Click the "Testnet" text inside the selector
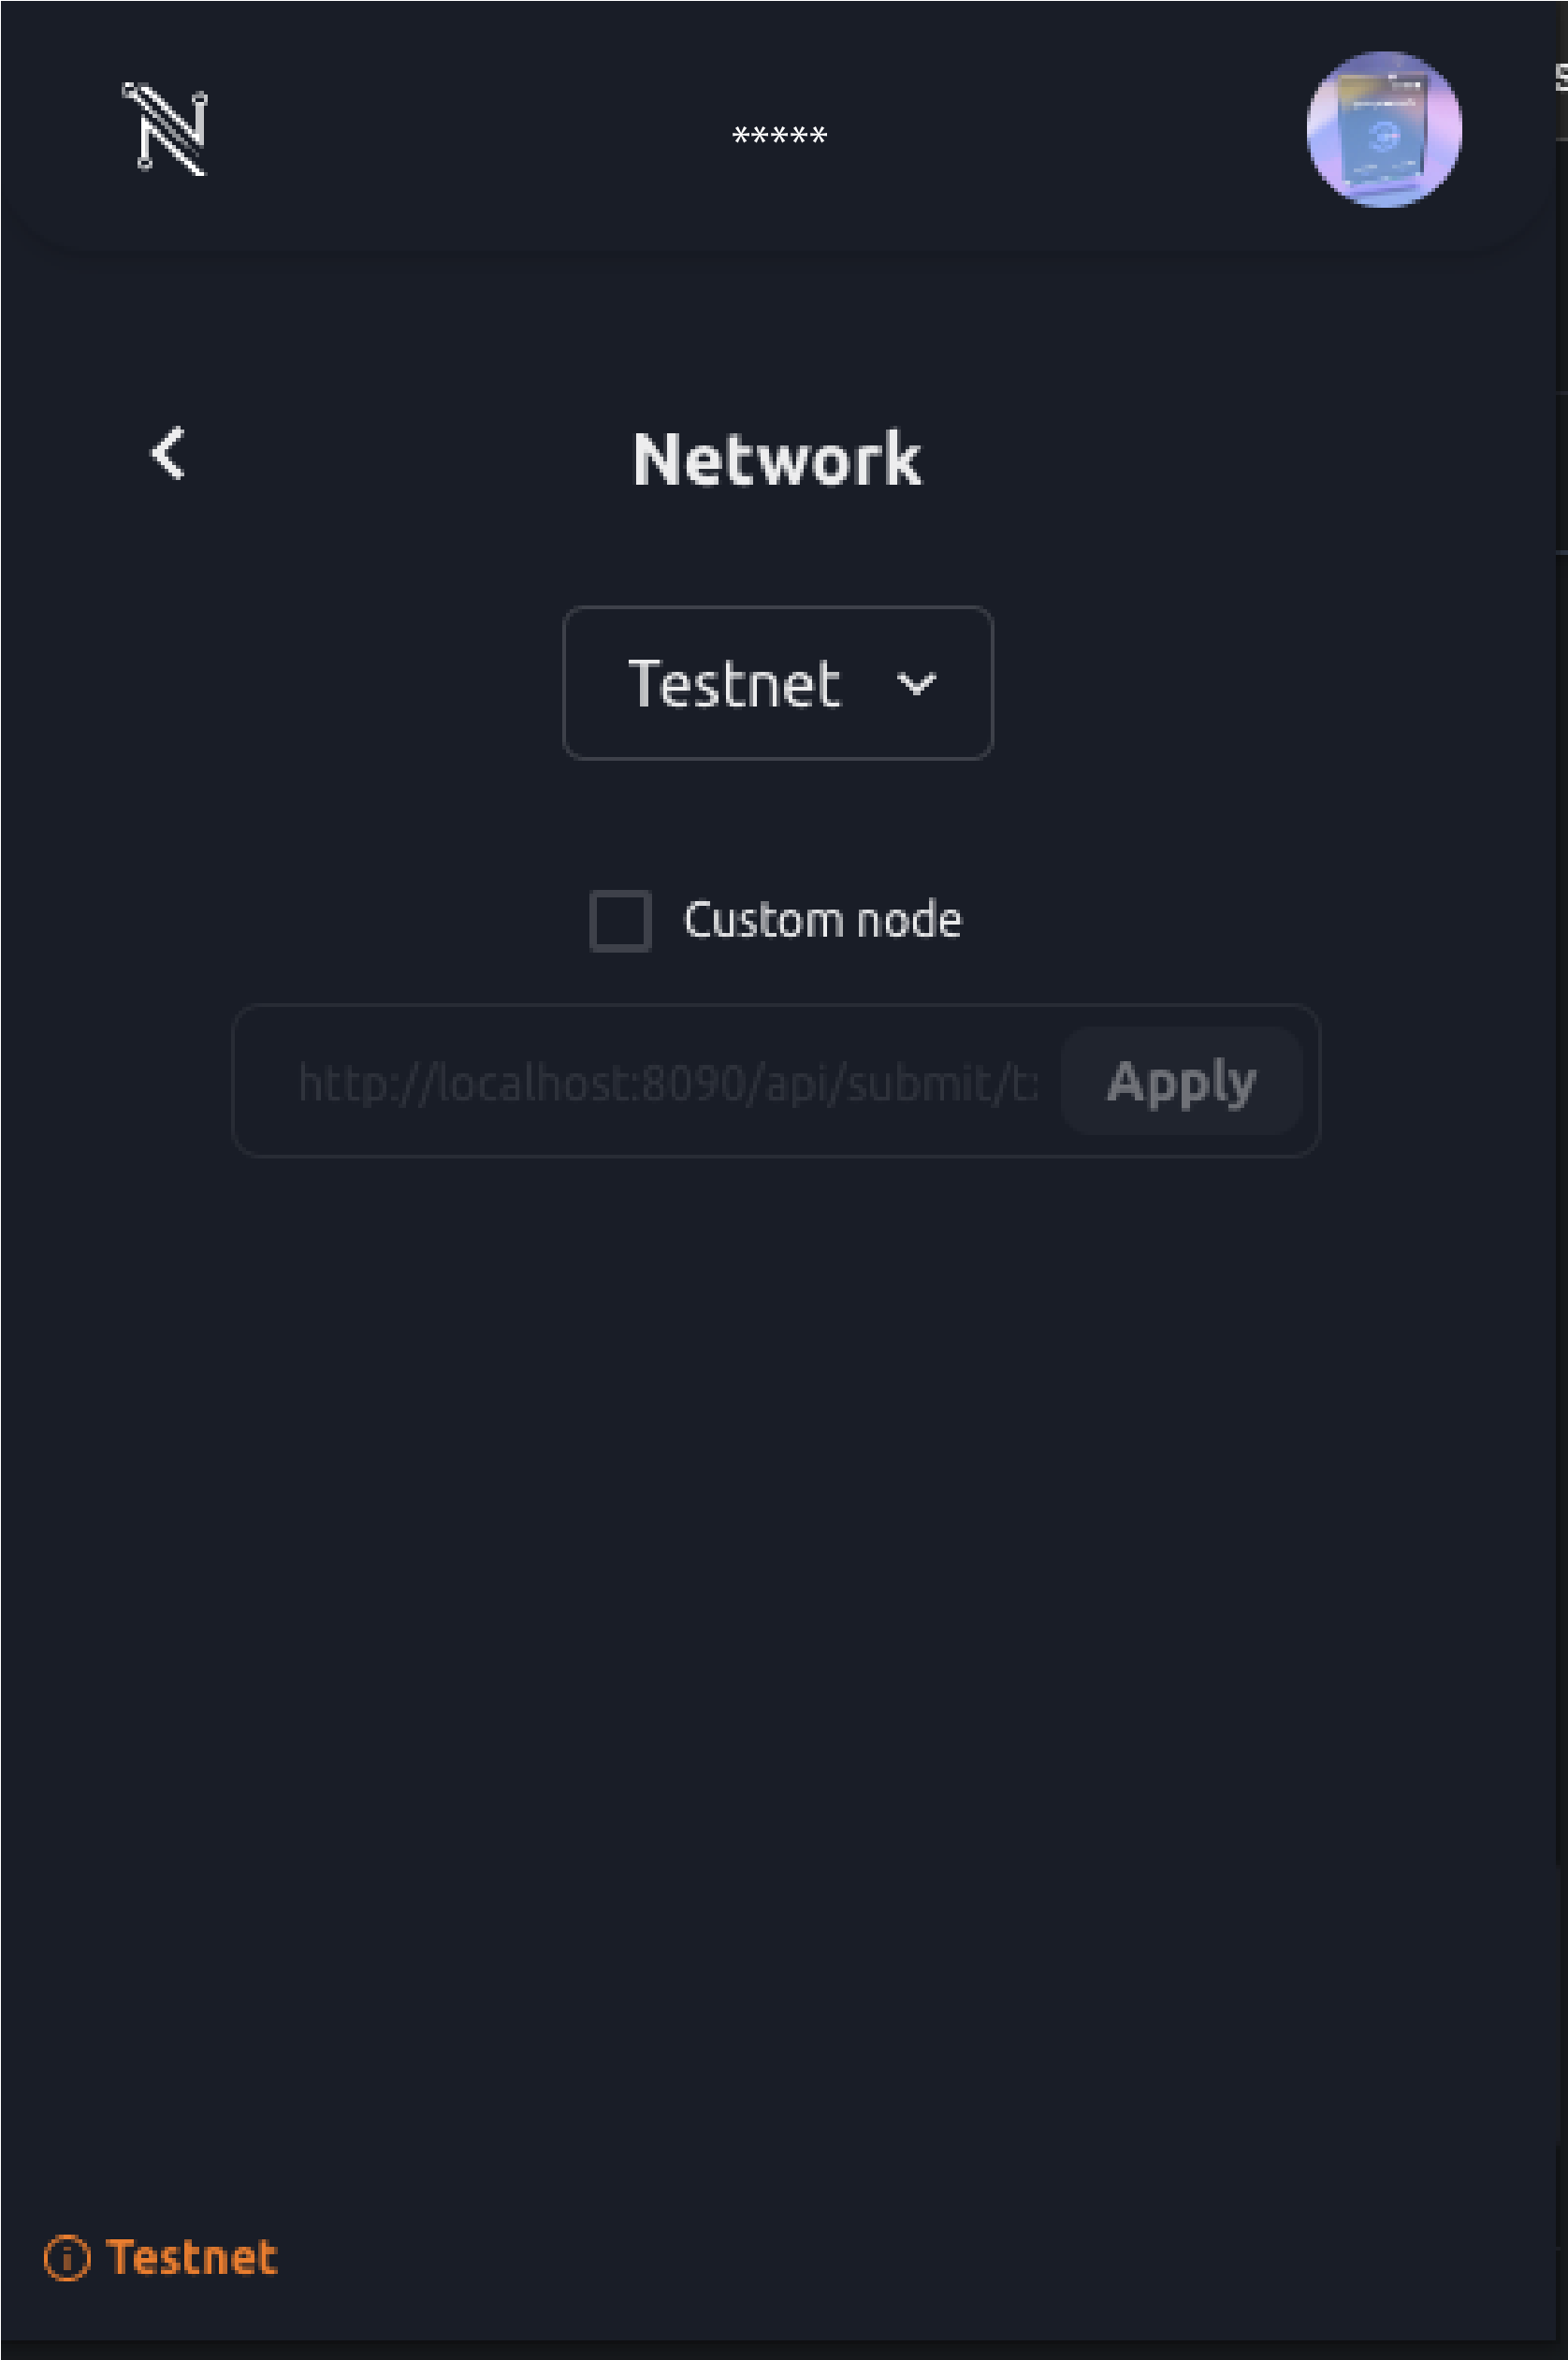This screenshot has height=2360, width=1568. (x=733, y=684)
